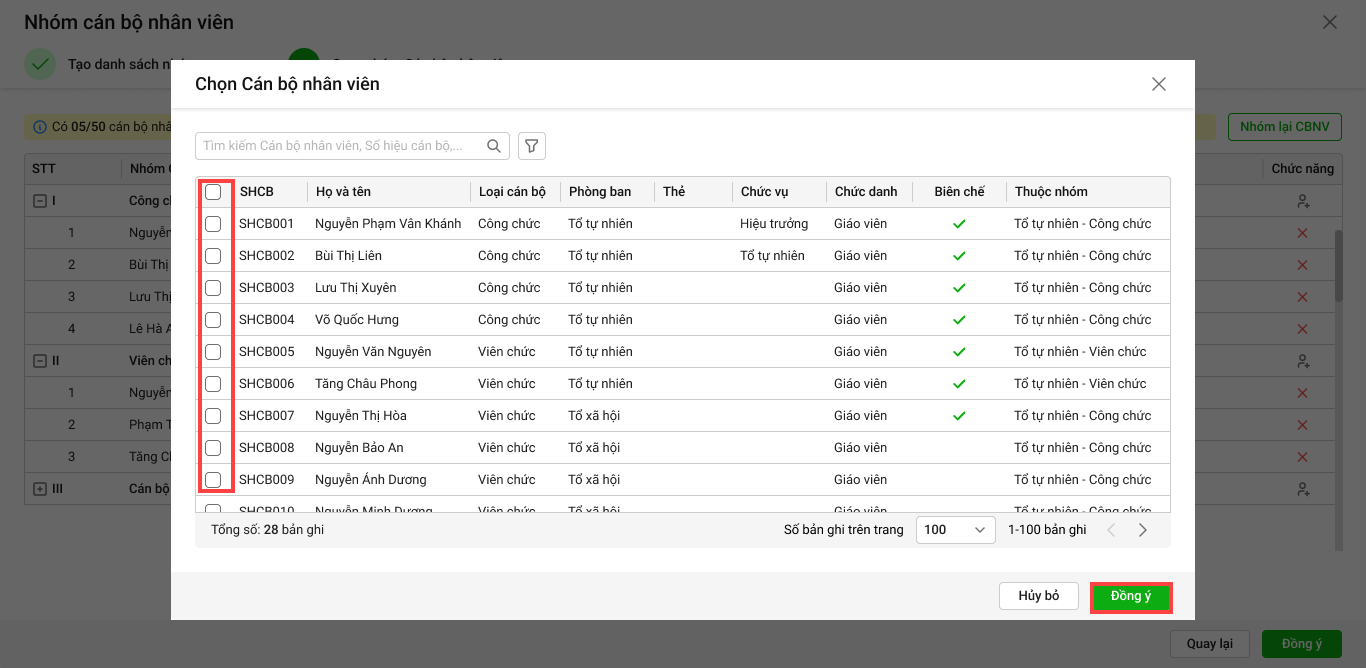Remove second employee with red X icon

[1302, 265]
